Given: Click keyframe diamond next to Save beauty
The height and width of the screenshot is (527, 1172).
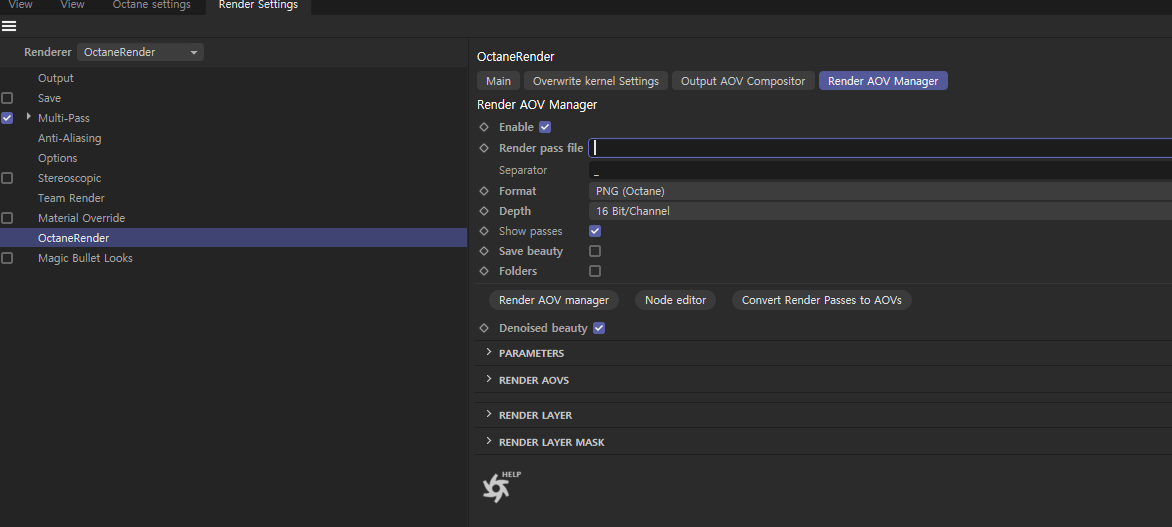Looking at the screenshot, I should point(484,251).
